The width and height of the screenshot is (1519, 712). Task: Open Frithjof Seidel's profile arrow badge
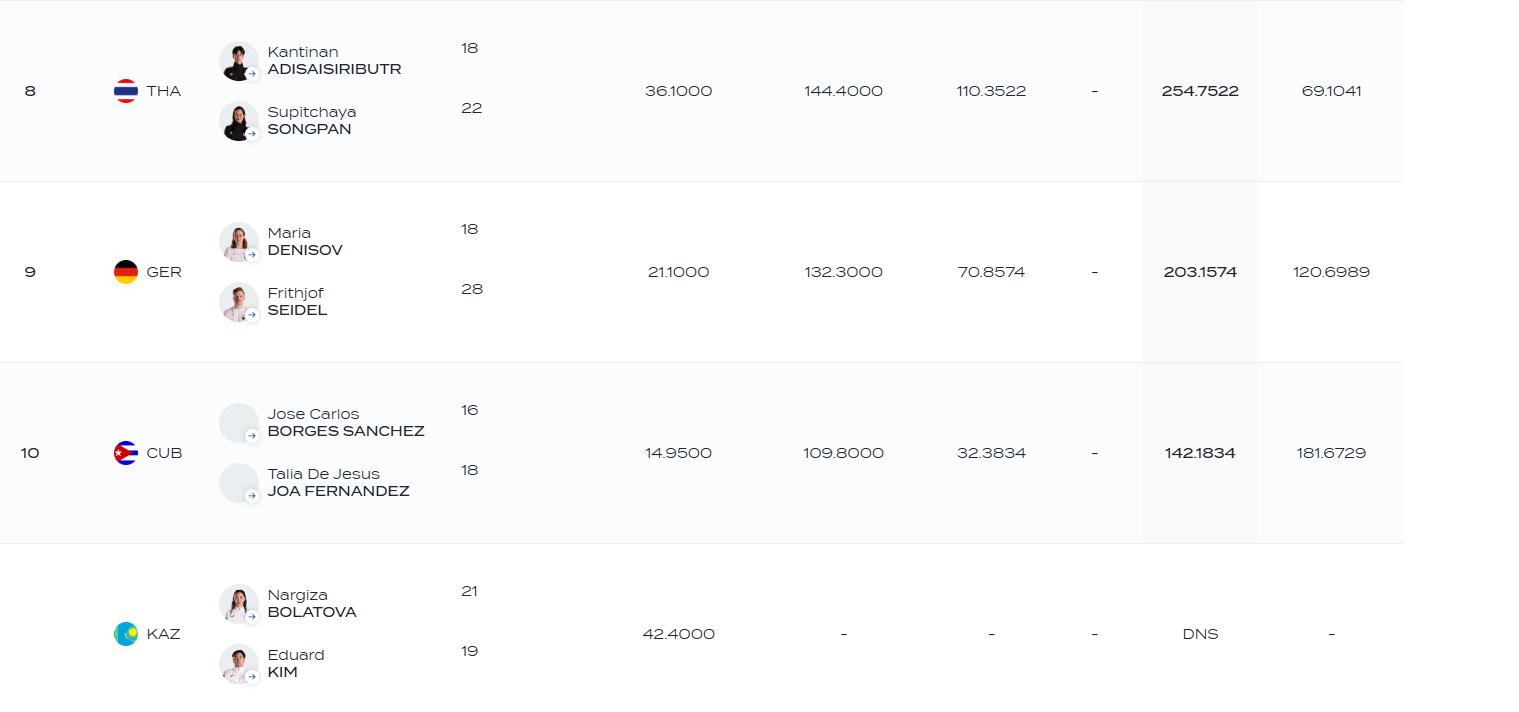[252, 315]
